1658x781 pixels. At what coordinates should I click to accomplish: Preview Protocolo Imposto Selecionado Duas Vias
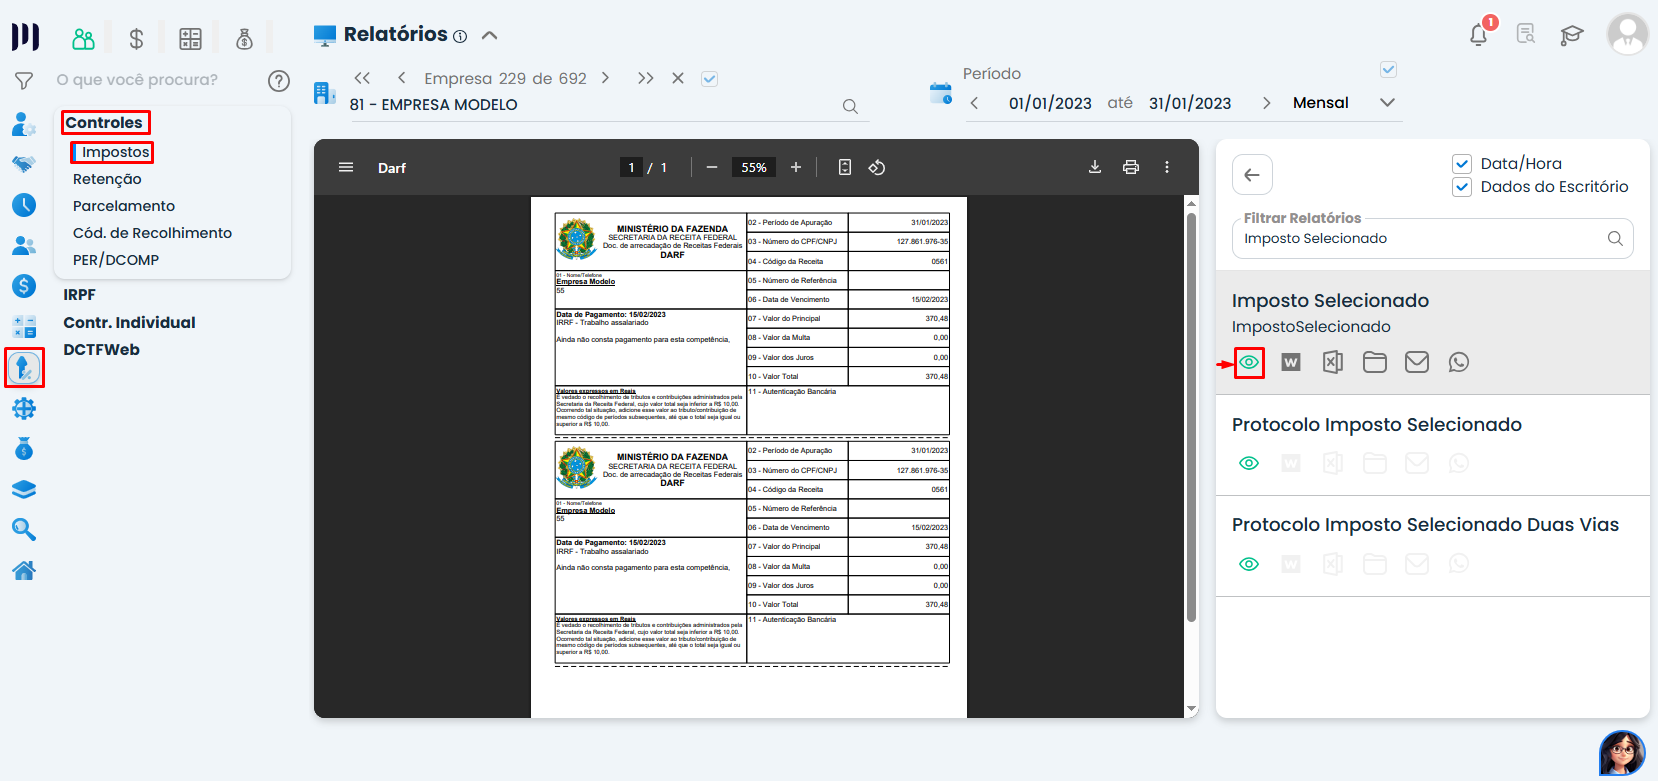click(x=1249, y=564)
